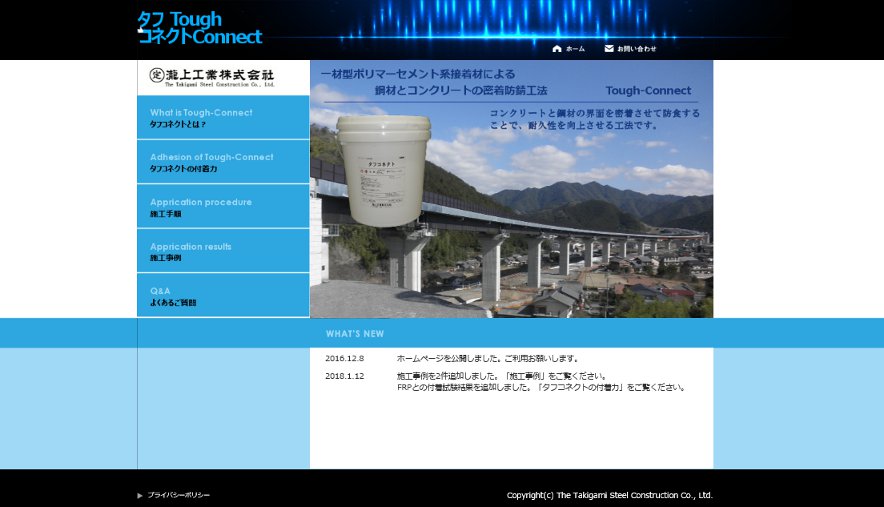
Task: Select the 2018.1.12 news date
Action: click(344, 376)
